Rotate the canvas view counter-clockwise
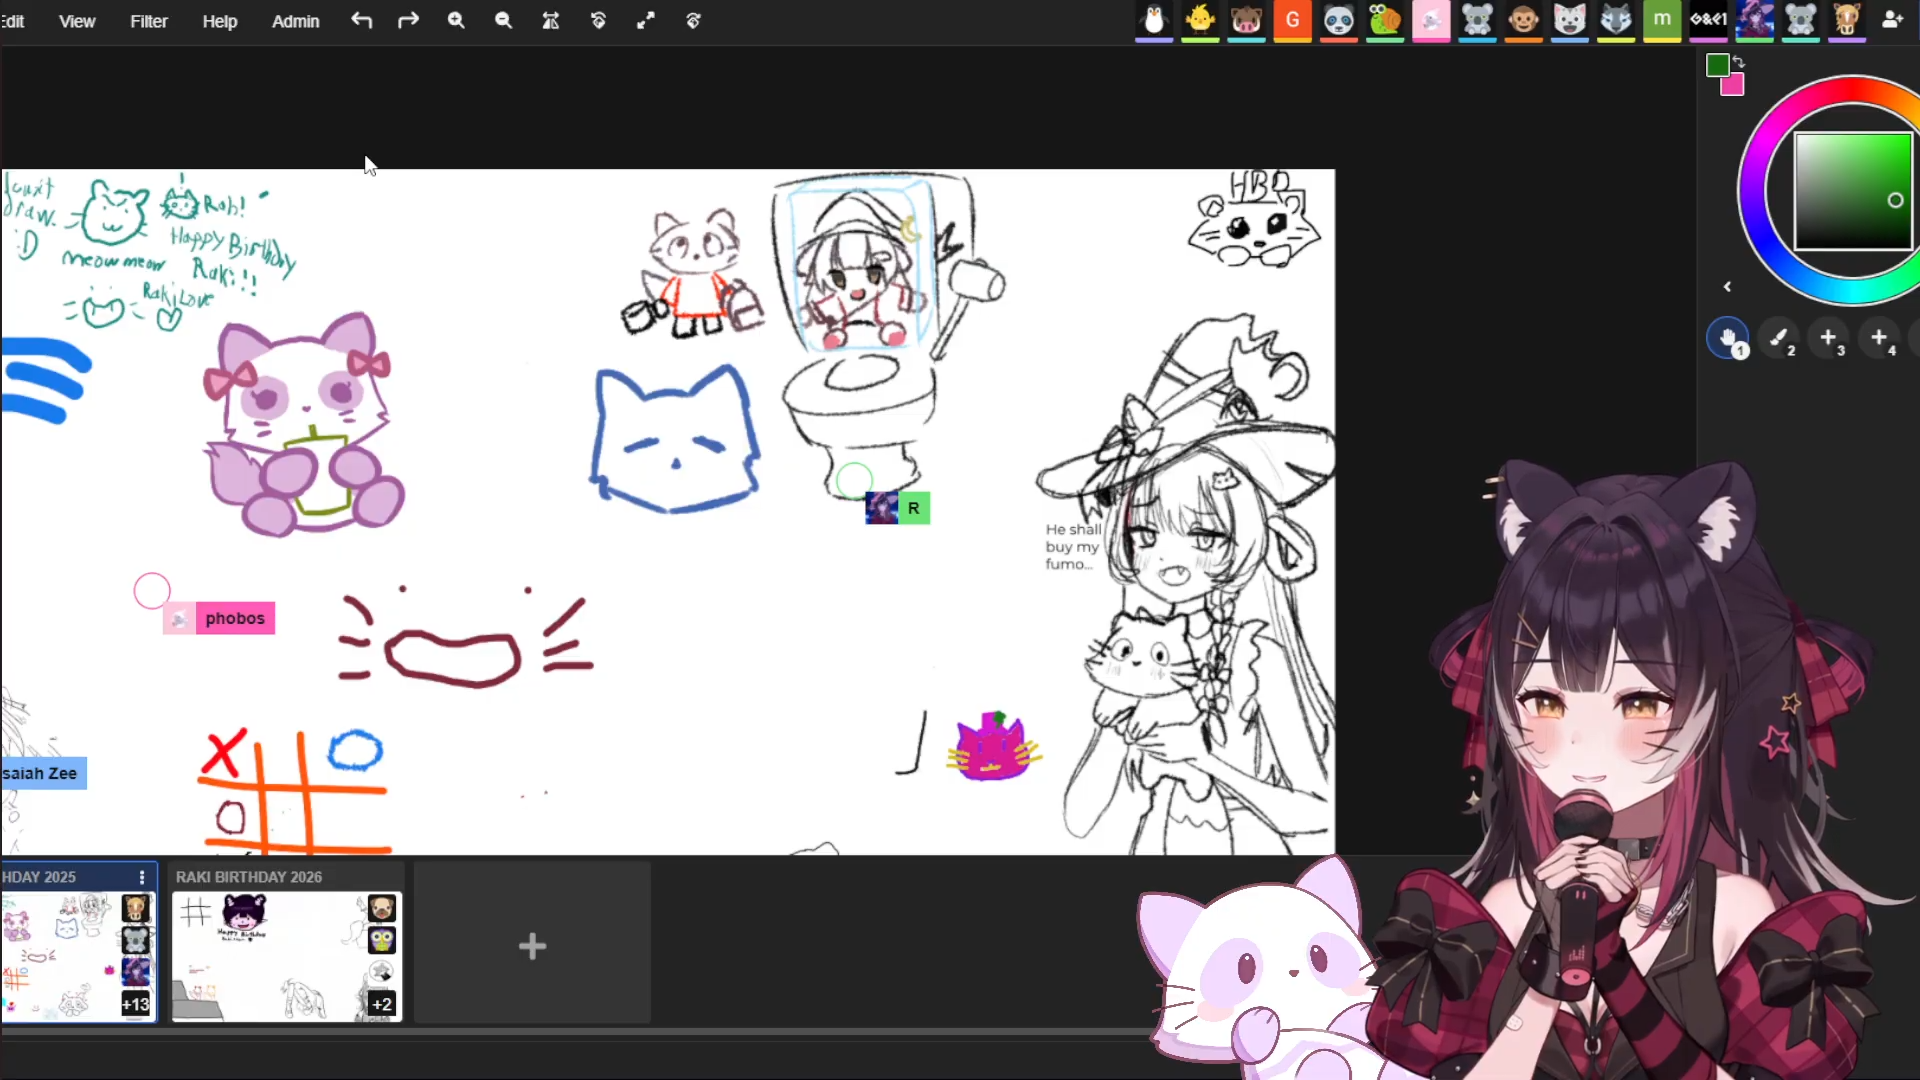The width and height of the screenshot is (1920, 1080). 598,21
